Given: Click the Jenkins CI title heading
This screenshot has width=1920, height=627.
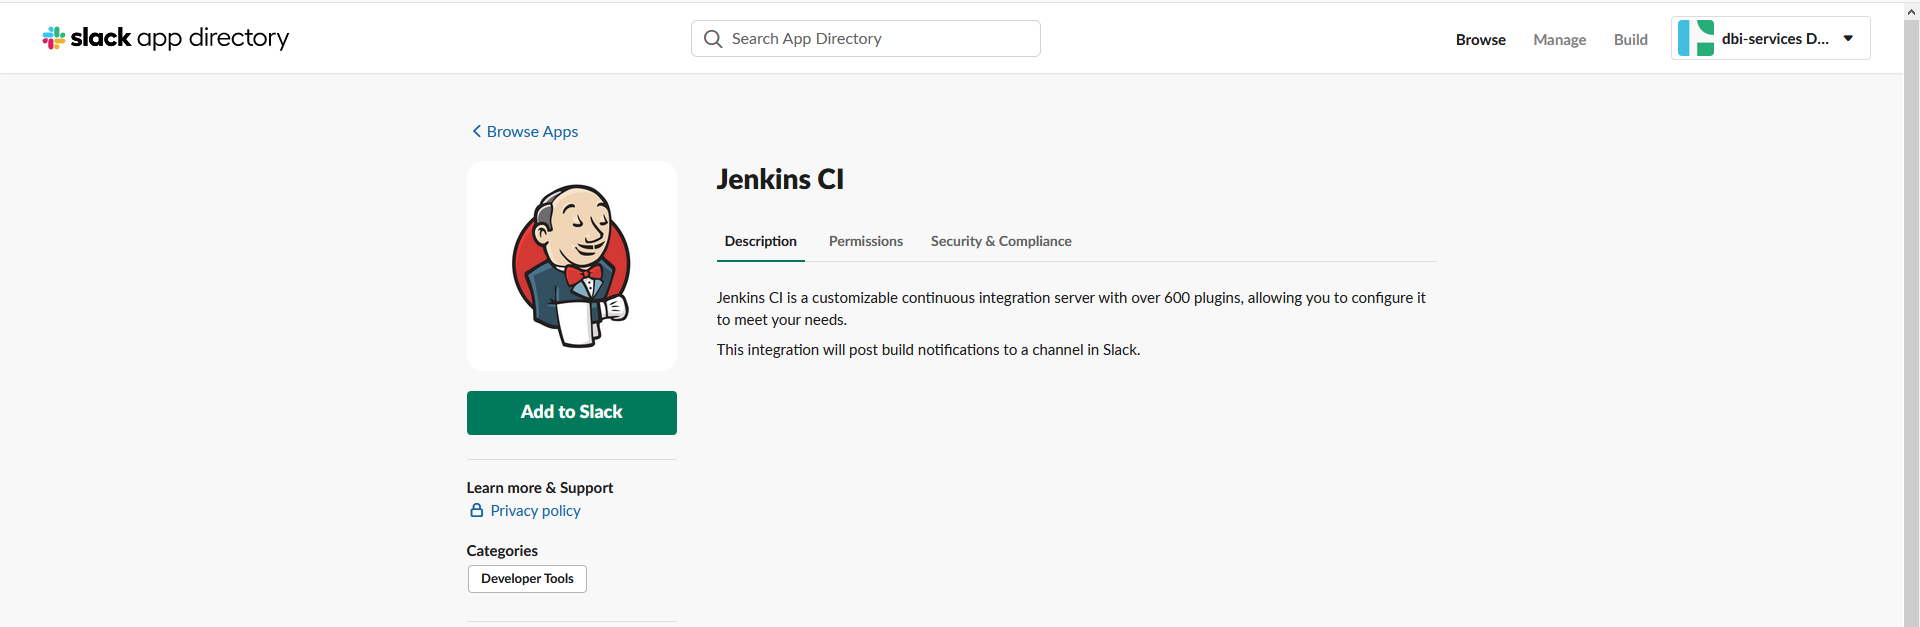Looking at the screenshot, I should coord(780,179).
